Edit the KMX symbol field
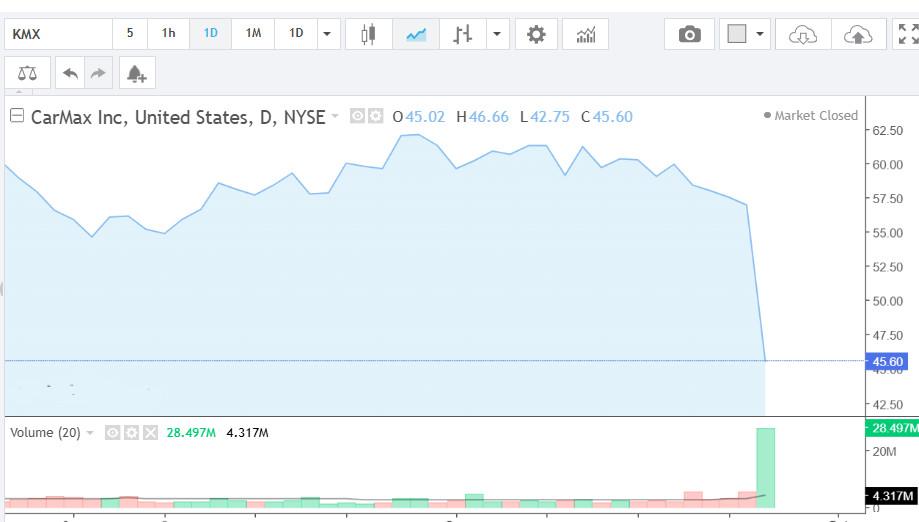919x522 pixels. [58, 35]
